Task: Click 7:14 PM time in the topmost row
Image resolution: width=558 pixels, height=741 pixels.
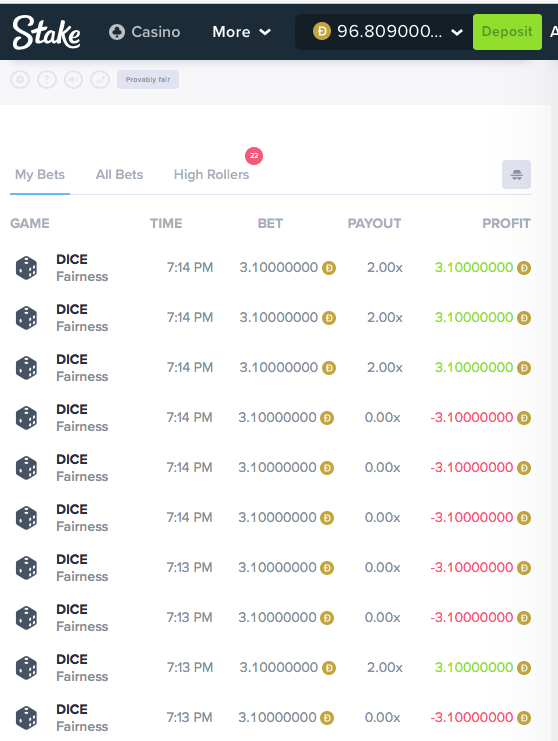Action: [190, 267]
